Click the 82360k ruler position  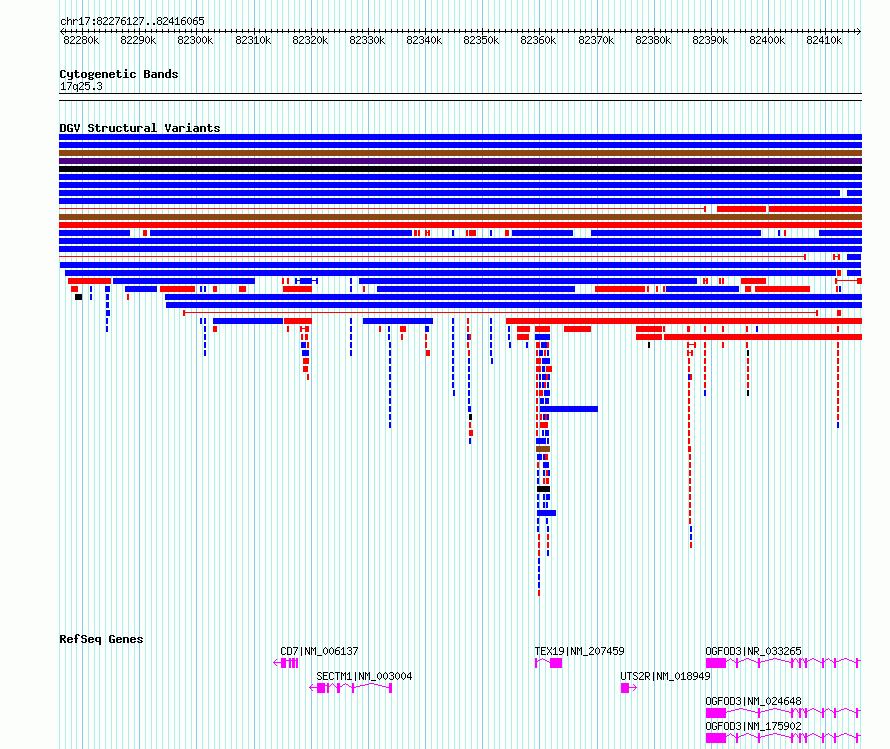(x=538, y=40)
